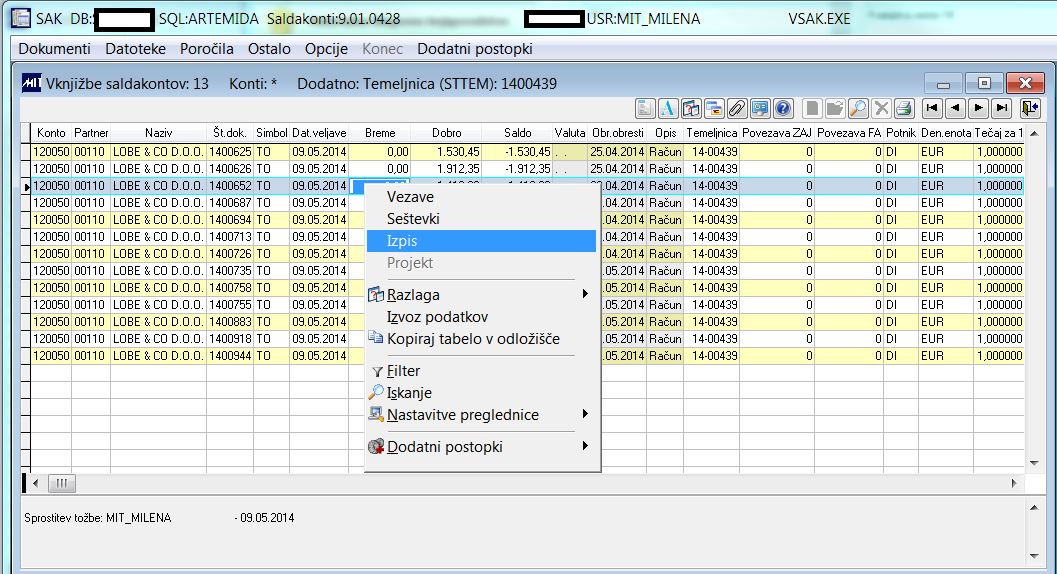The width and height of the screenshot is (1057, 574).
Task: Click the printer icon in the toolbar
Action: click(904, 108)
